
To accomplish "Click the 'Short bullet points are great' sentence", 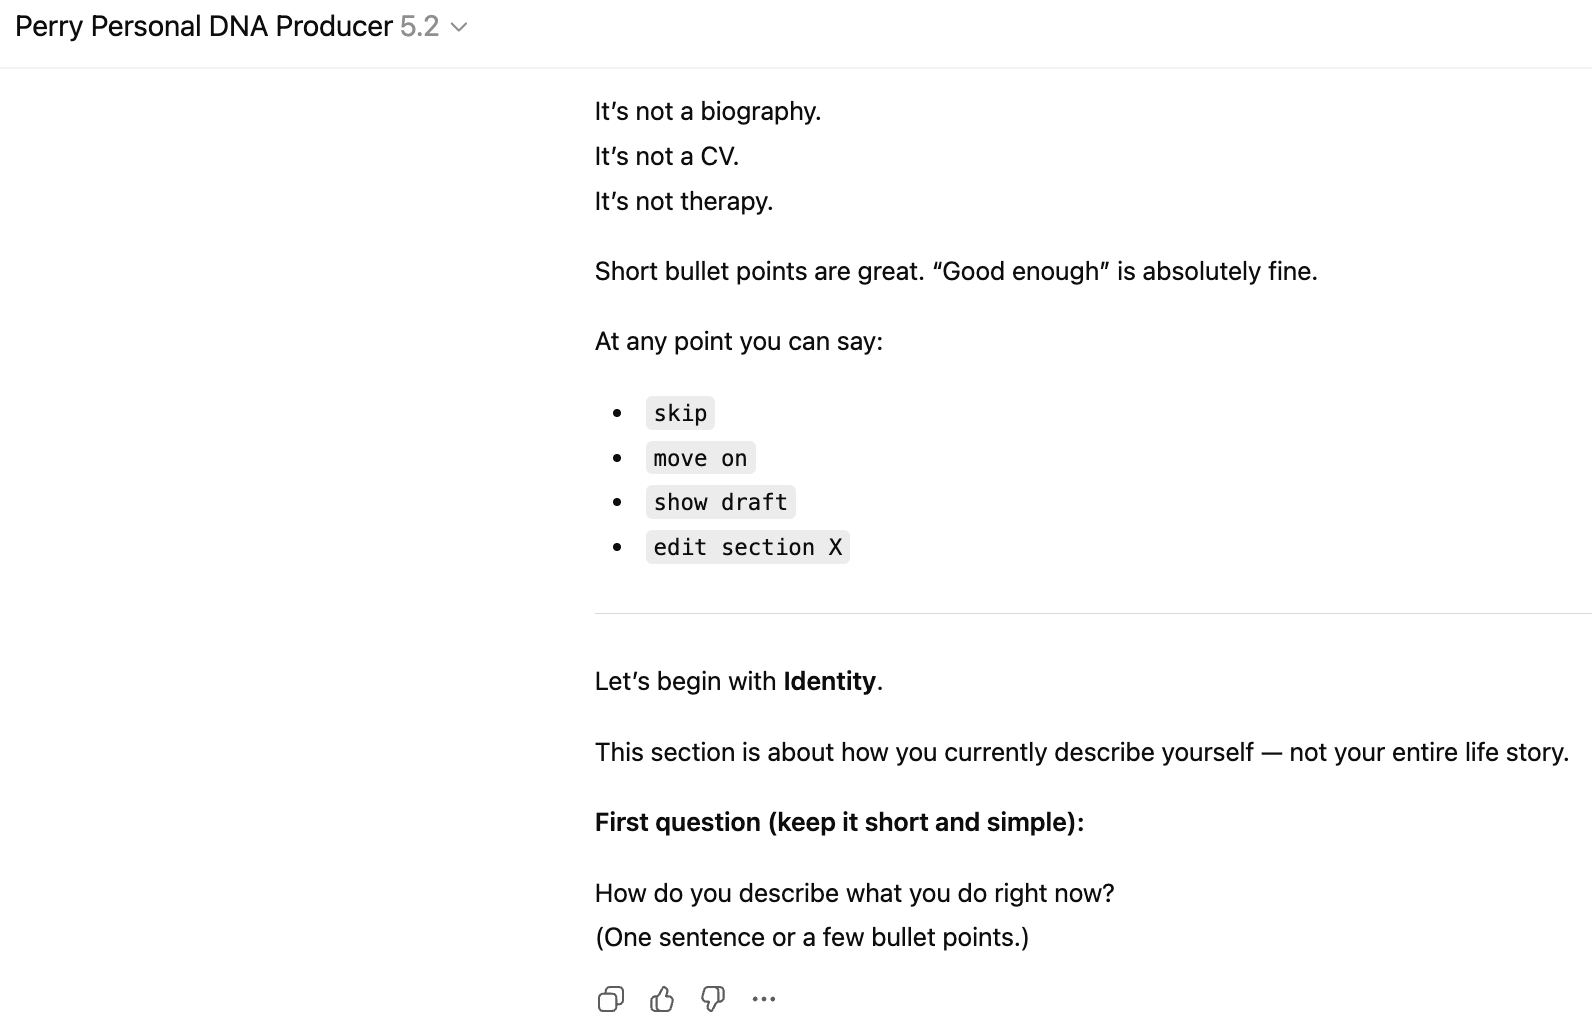I will pyautogui.click(x=955, y=271).
